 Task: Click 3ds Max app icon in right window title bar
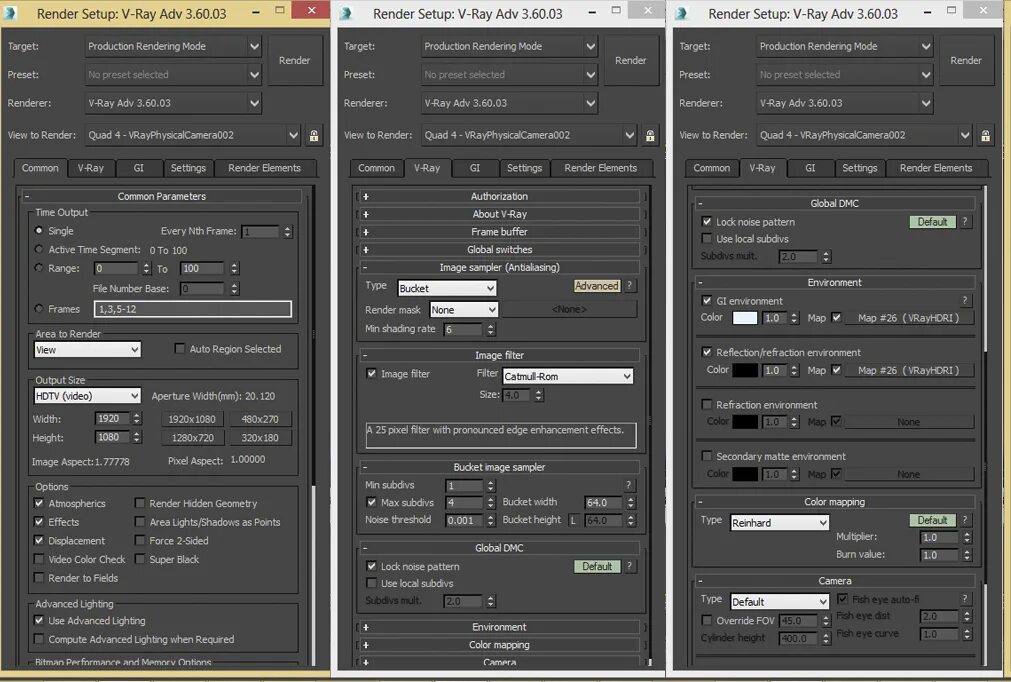click(682, 13)
